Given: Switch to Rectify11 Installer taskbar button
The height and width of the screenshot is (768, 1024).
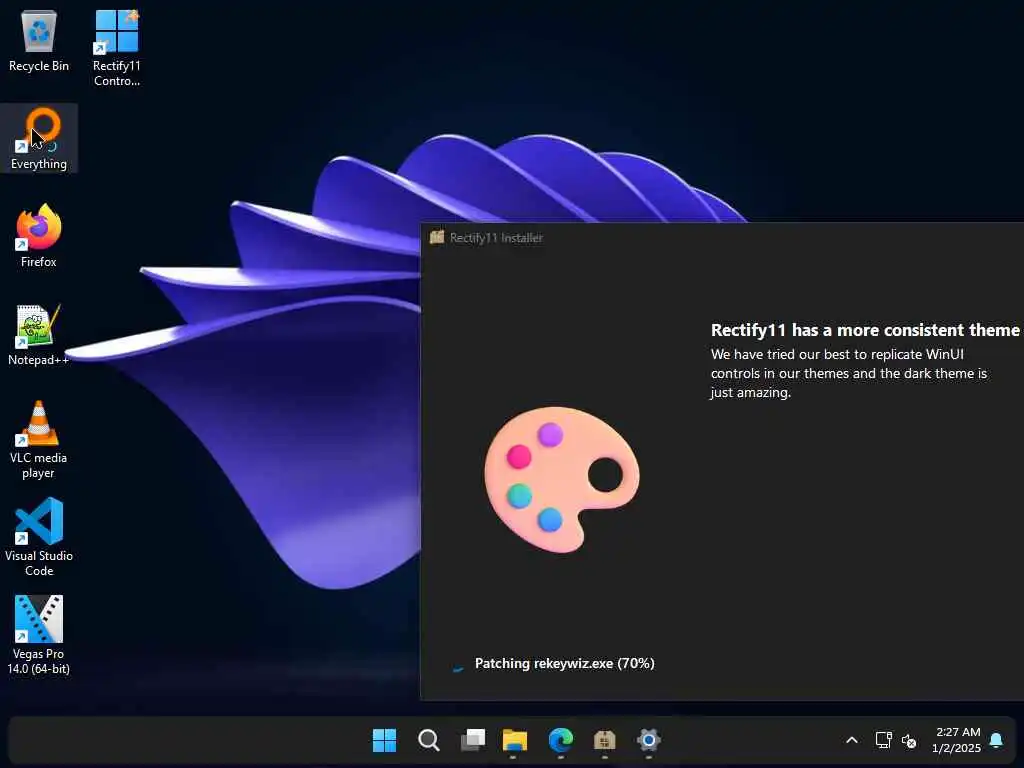Looking at the screenshot, I should 605,740.
